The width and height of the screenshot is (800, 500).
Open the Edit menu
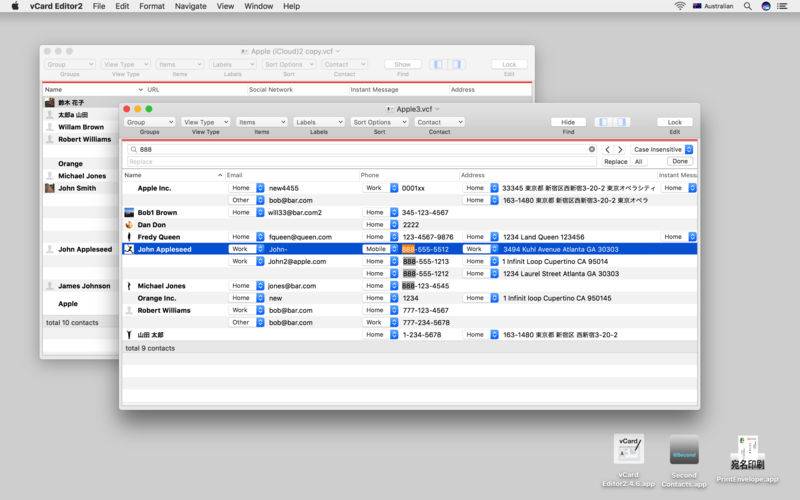coord(122,6)
